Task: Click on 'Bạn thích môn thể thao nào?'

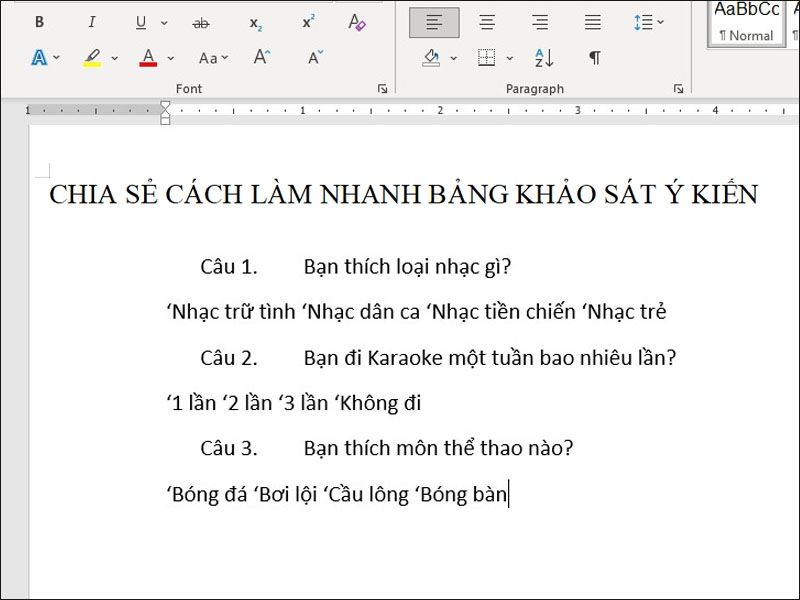Action: coord(438,448)
